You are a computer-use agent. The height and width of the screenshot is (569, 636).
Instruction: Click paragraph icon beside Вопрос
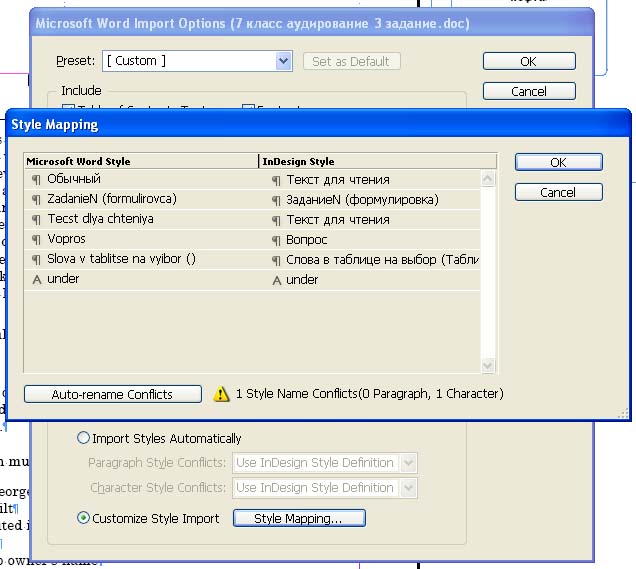point(276,241)
